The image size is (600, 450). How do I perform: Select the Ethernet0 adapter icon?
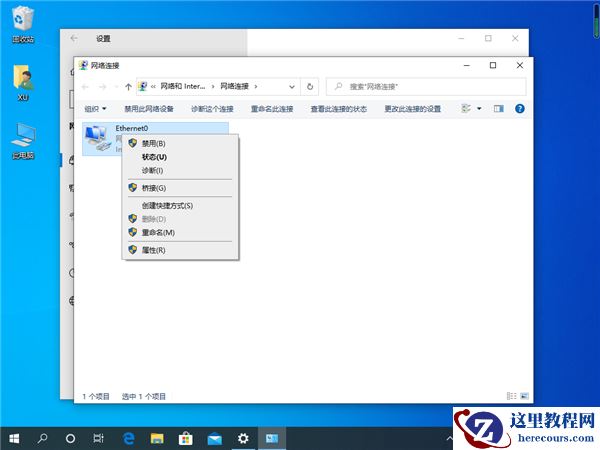tap(98, 139)
